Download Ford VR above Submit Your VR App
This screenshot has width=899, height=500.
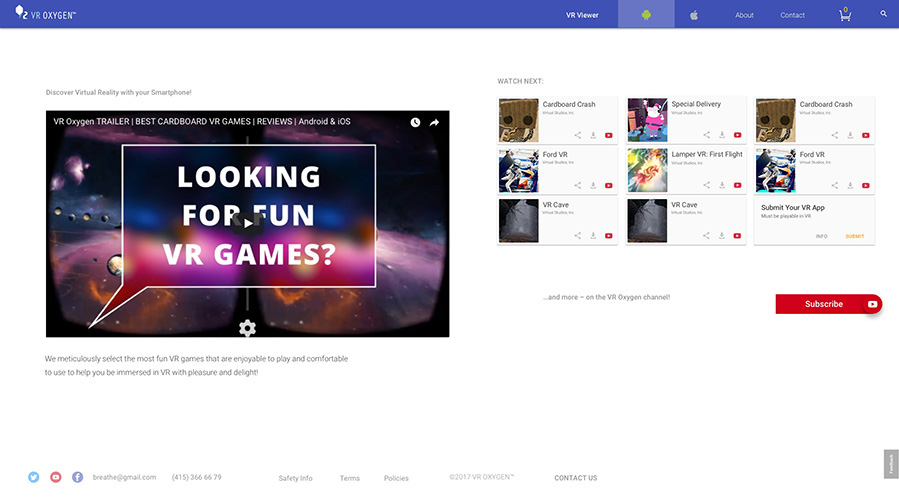pos(850,185)
